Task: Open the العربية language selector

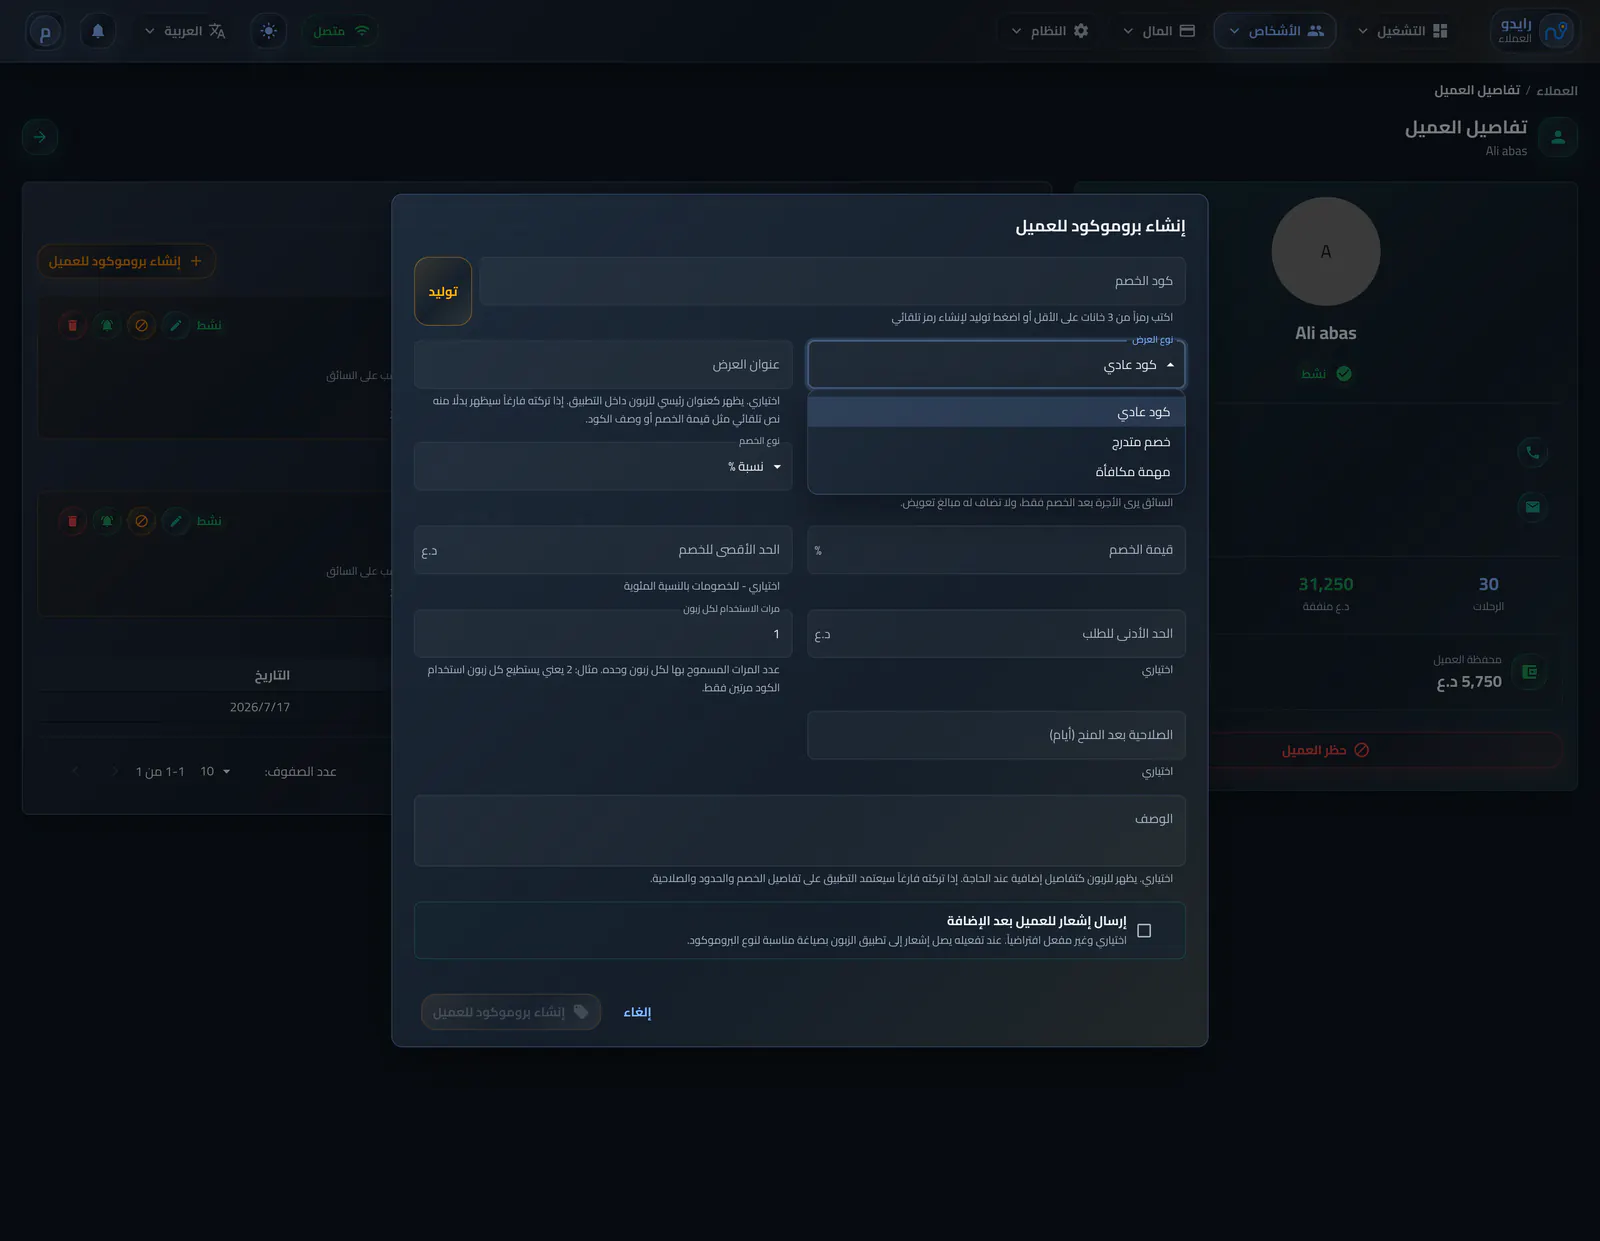Action: pos(185,31)
